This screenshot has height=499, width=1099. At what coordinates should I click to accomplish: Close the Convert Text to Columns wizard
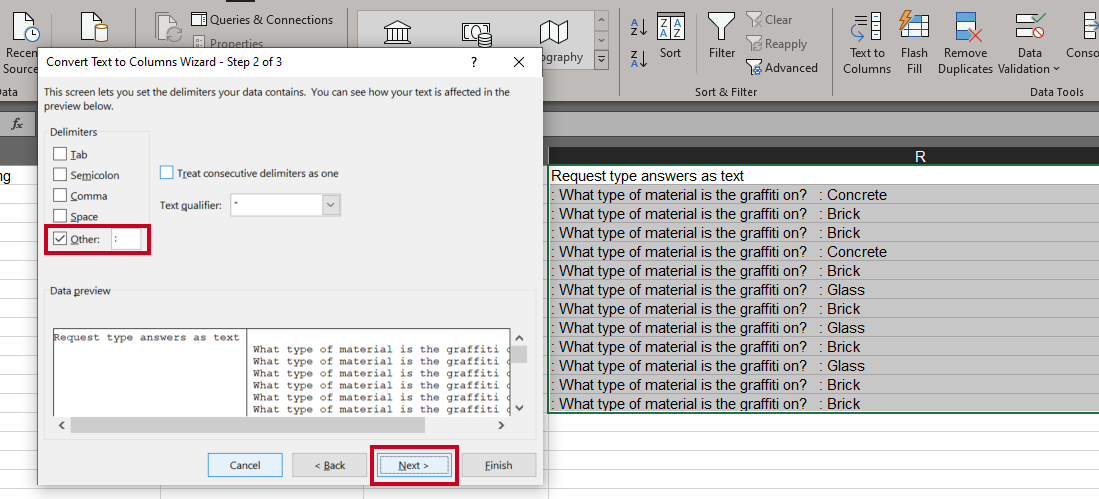pos(519,62)
